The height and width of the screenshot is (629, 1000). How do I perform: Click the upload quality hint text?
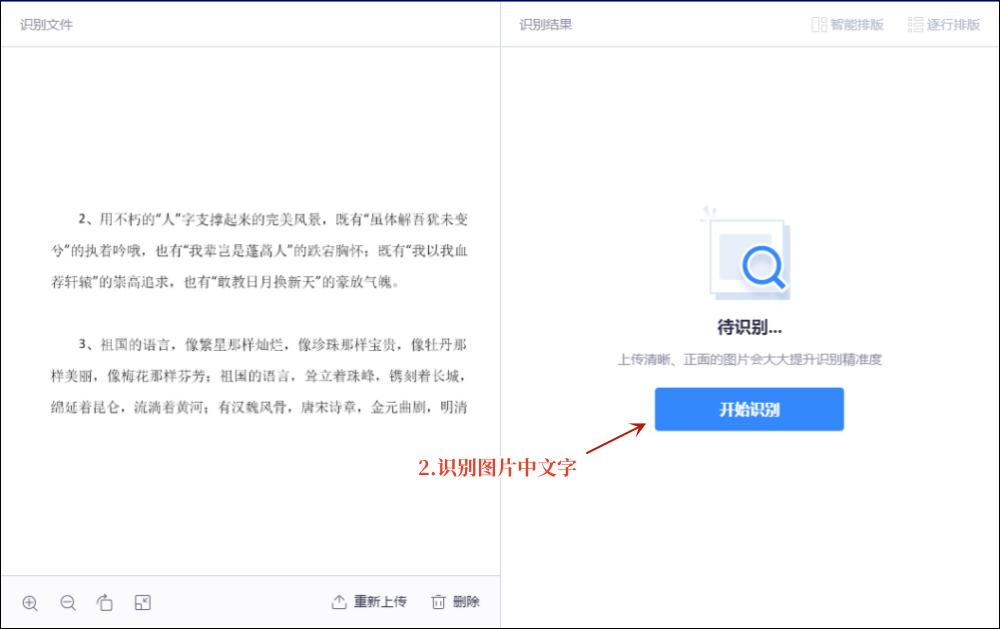[748, 360]
